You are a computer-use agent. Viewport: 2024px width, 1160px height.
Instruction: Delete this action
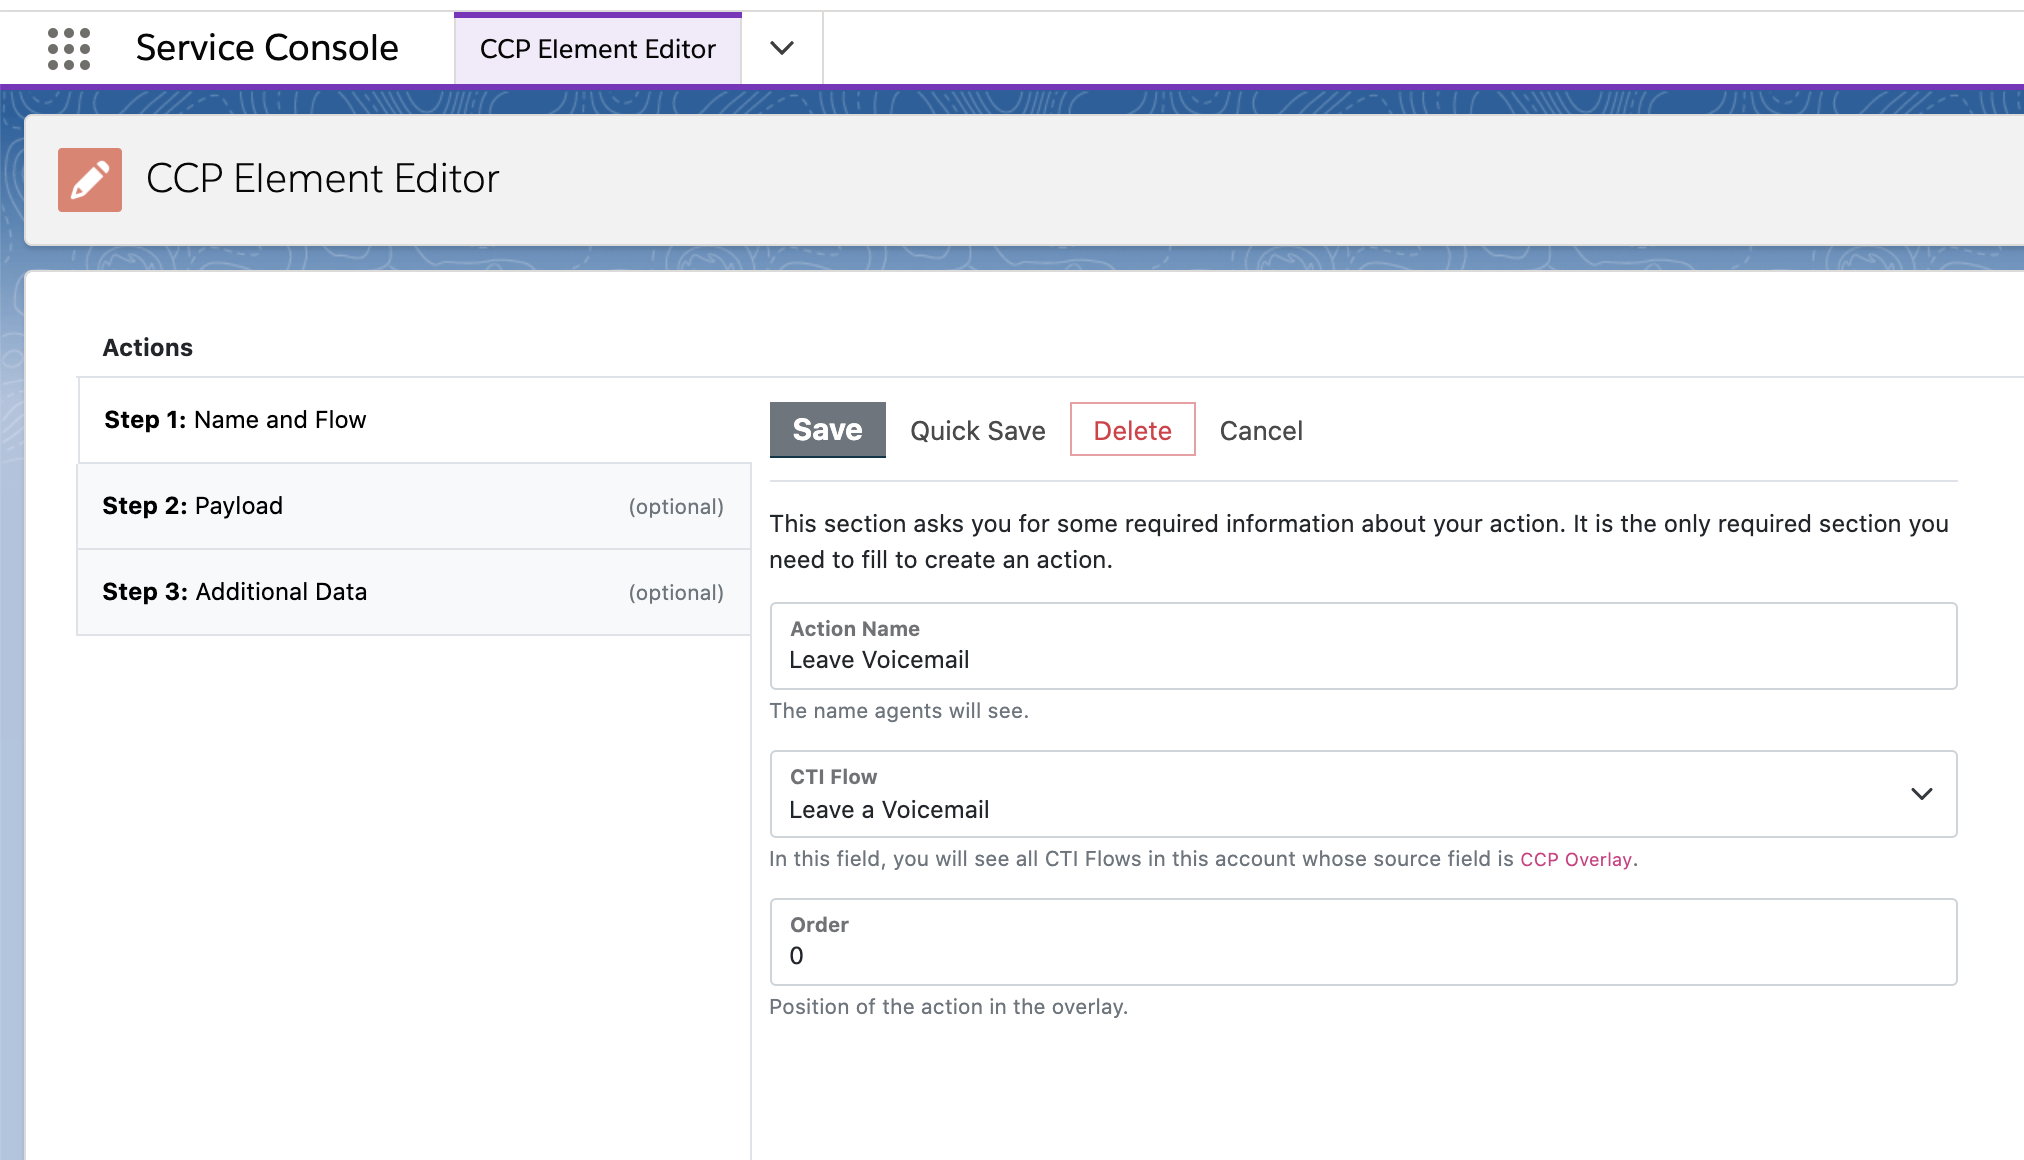coord(1132,430)
